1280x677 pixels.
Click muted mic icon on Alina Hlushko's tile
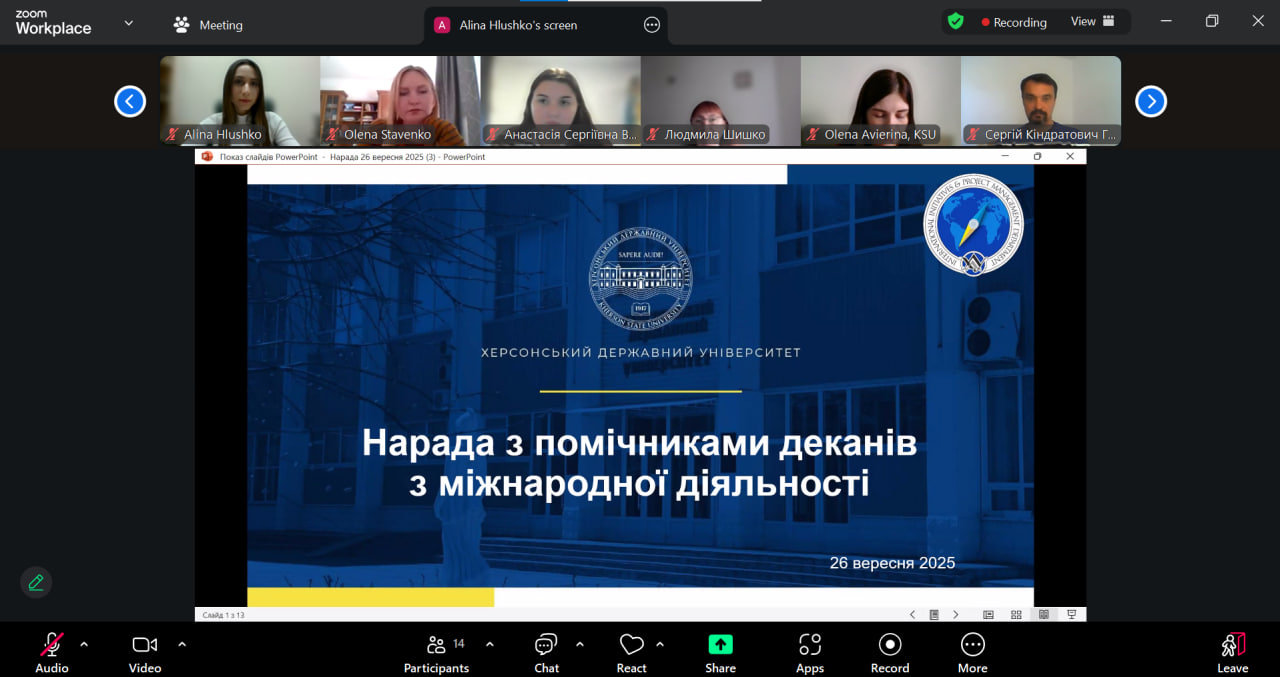coord(173,134)
